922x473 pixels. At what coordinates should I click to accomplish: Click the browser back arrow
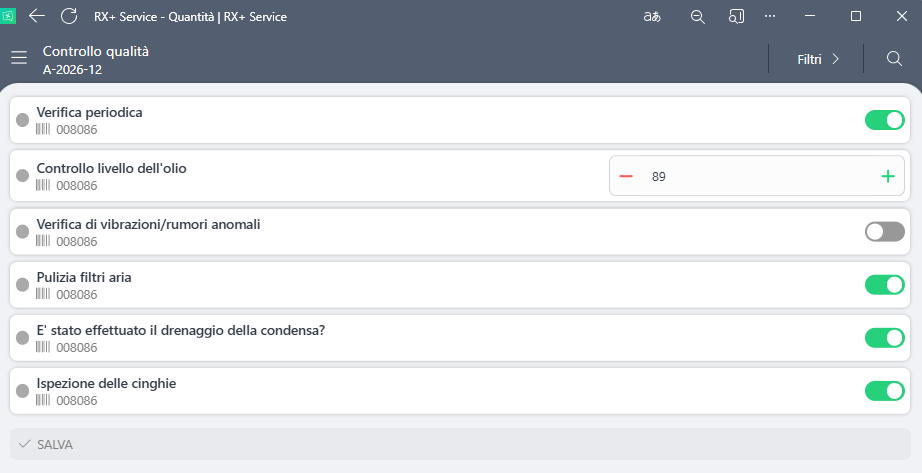[37, 16]
